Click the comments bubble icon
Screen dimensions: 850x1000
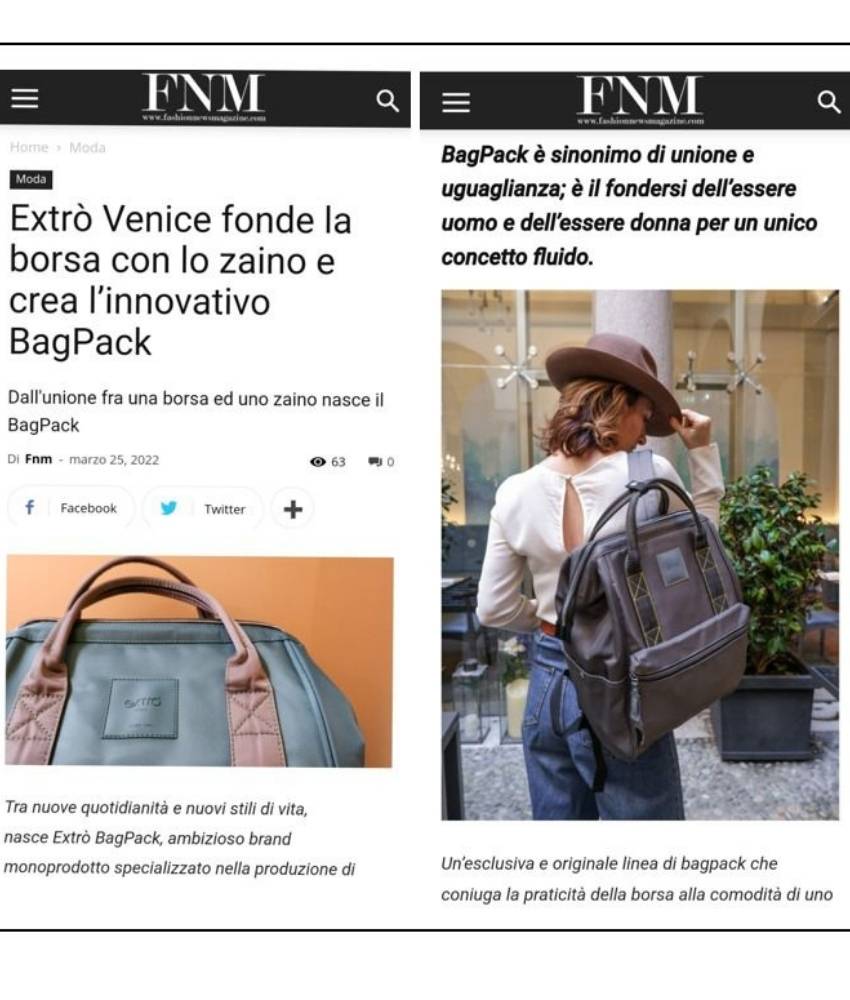click(375, 462)
